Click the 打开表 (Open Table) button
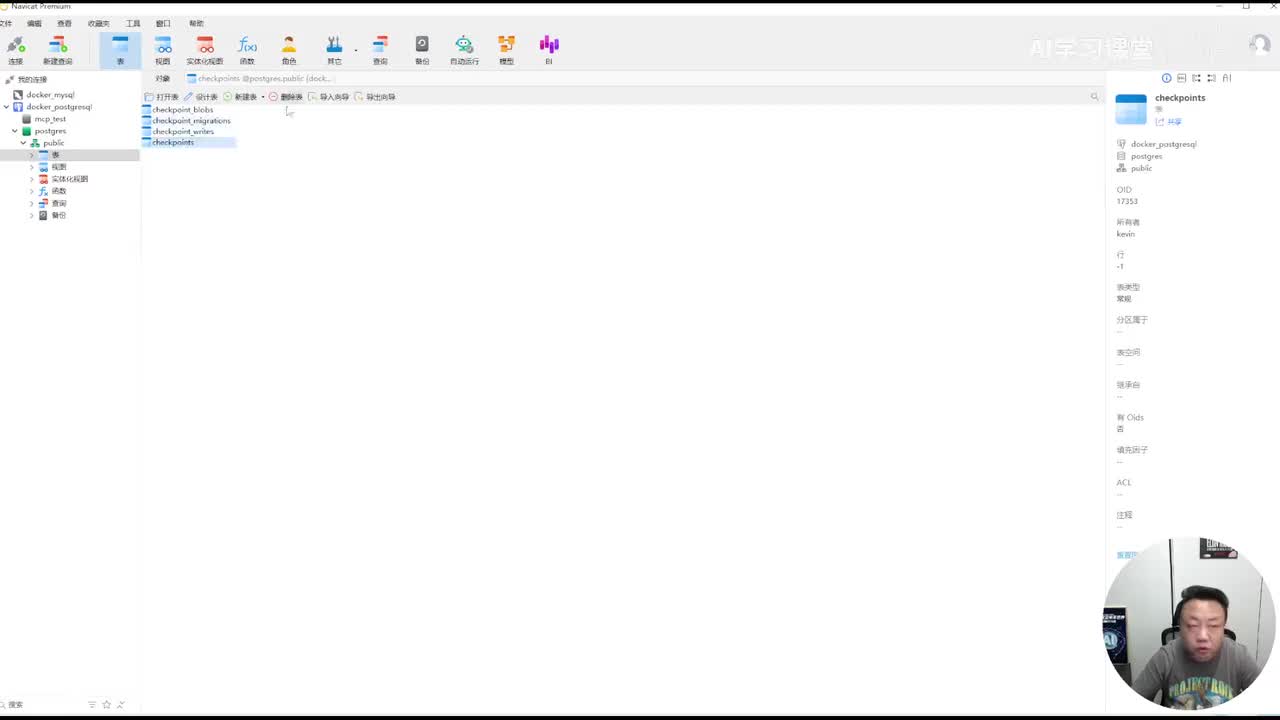 [x=162, y=97]
